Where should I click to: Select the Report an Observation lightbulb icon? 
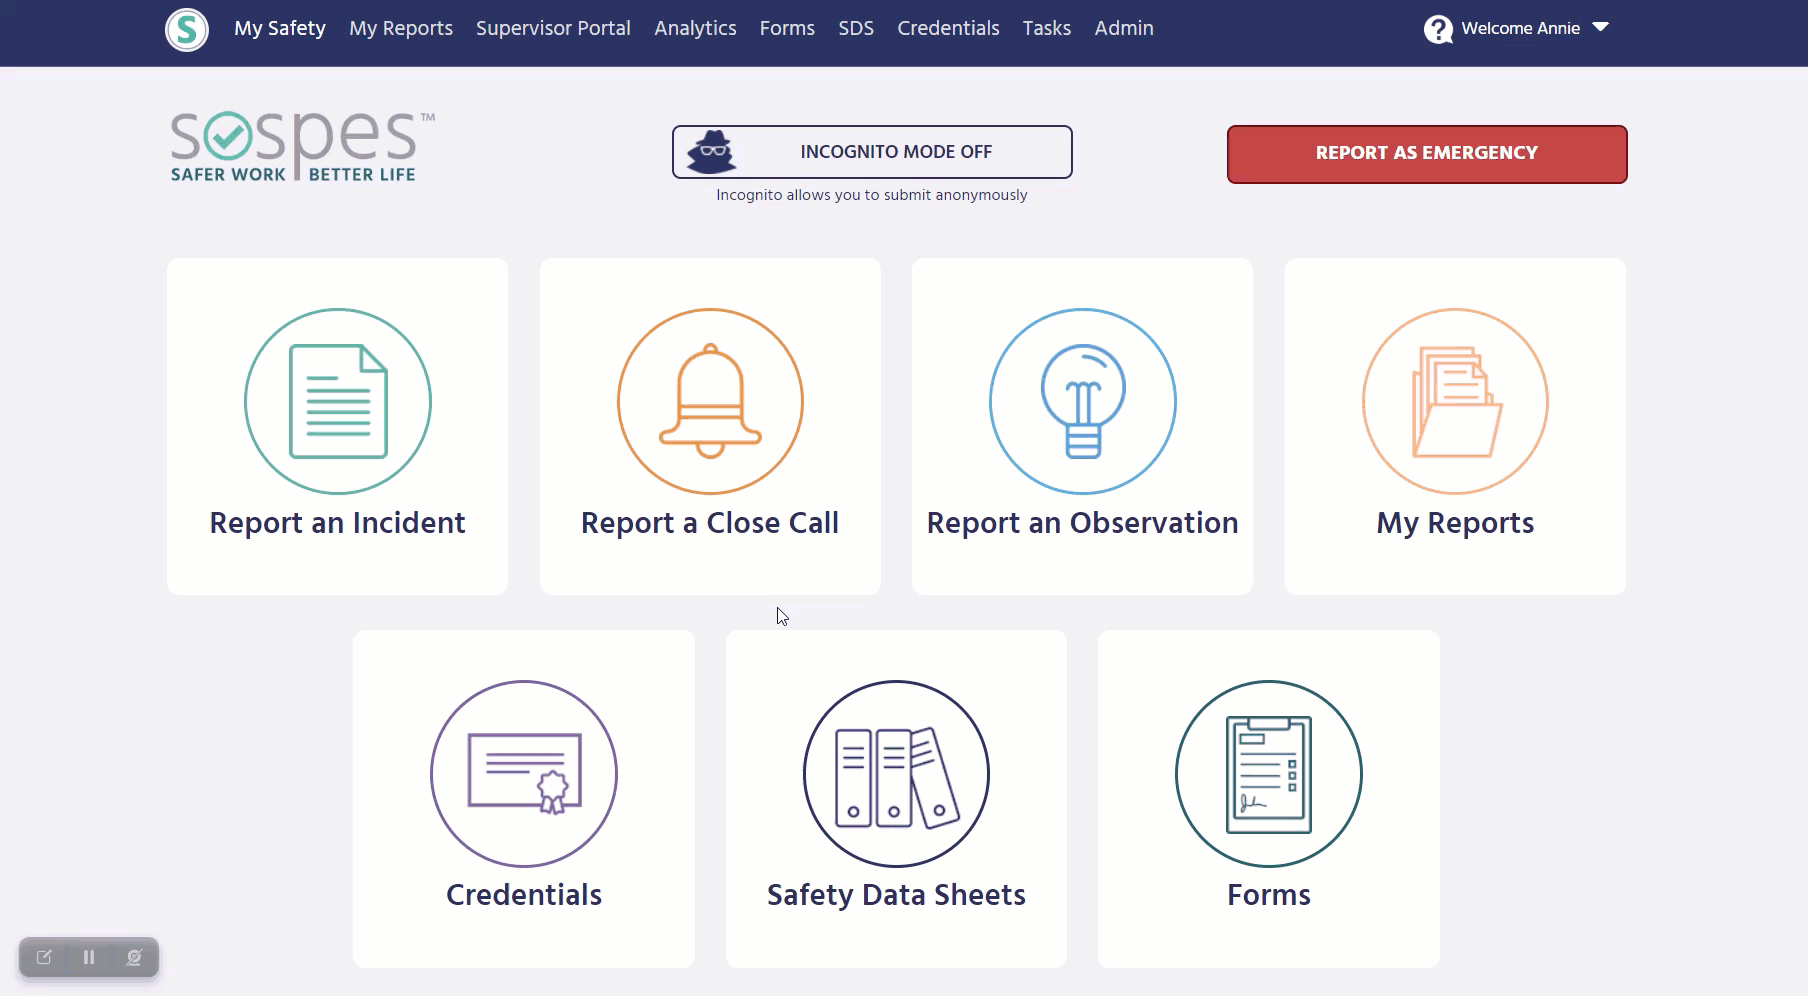(1083, 401)
